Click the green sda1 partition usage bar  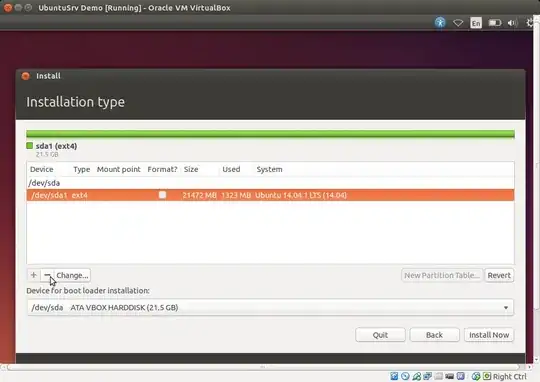pos(270,134)
